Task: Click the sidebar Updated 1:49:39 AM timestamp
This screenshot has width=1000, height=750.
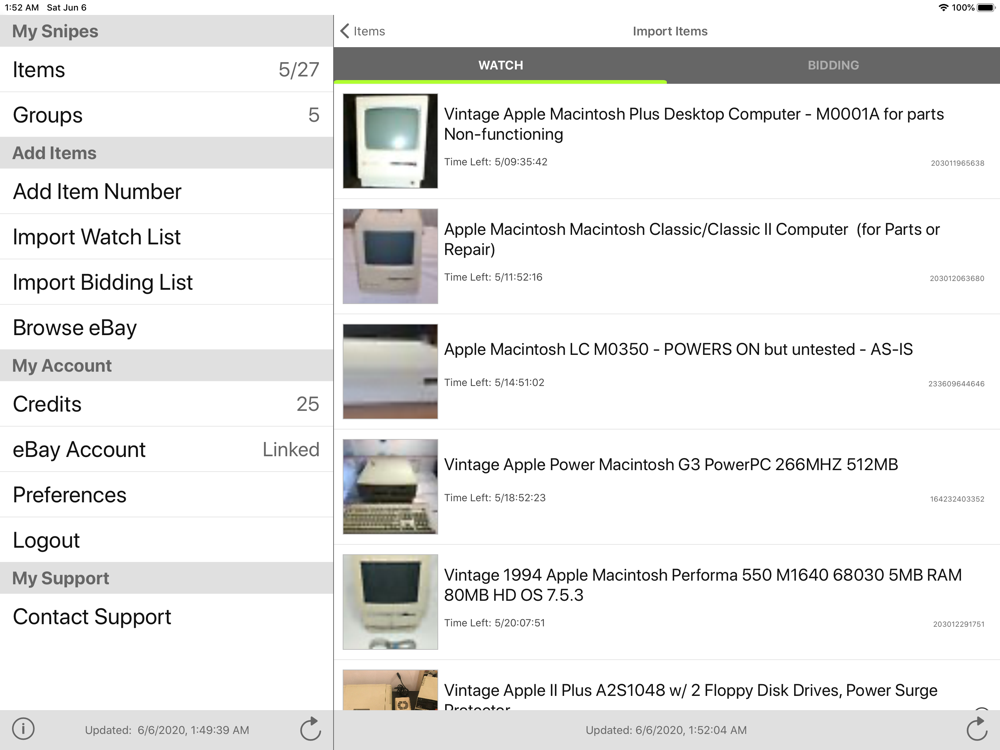Action: pyautogui.click(x=167, y=730)
